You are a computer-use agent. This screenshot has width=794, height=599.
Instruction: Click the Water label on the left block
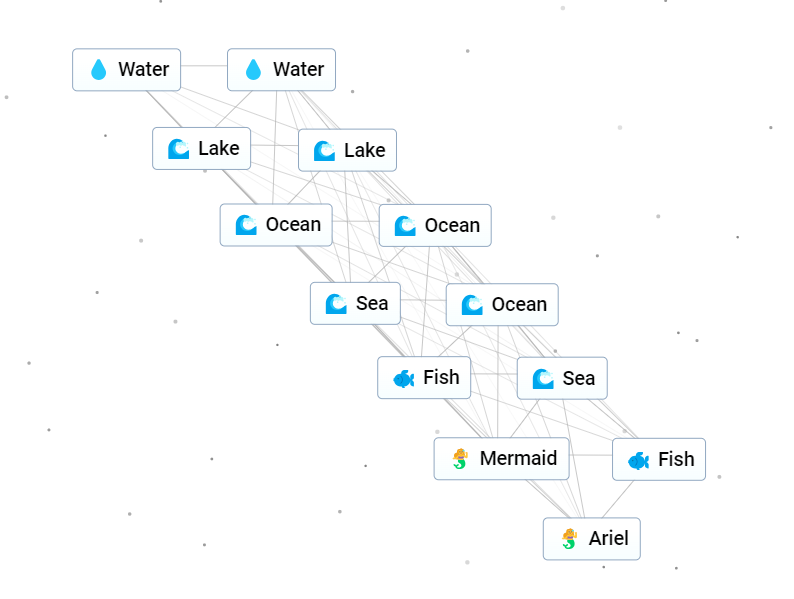click(x=144, y=69)
